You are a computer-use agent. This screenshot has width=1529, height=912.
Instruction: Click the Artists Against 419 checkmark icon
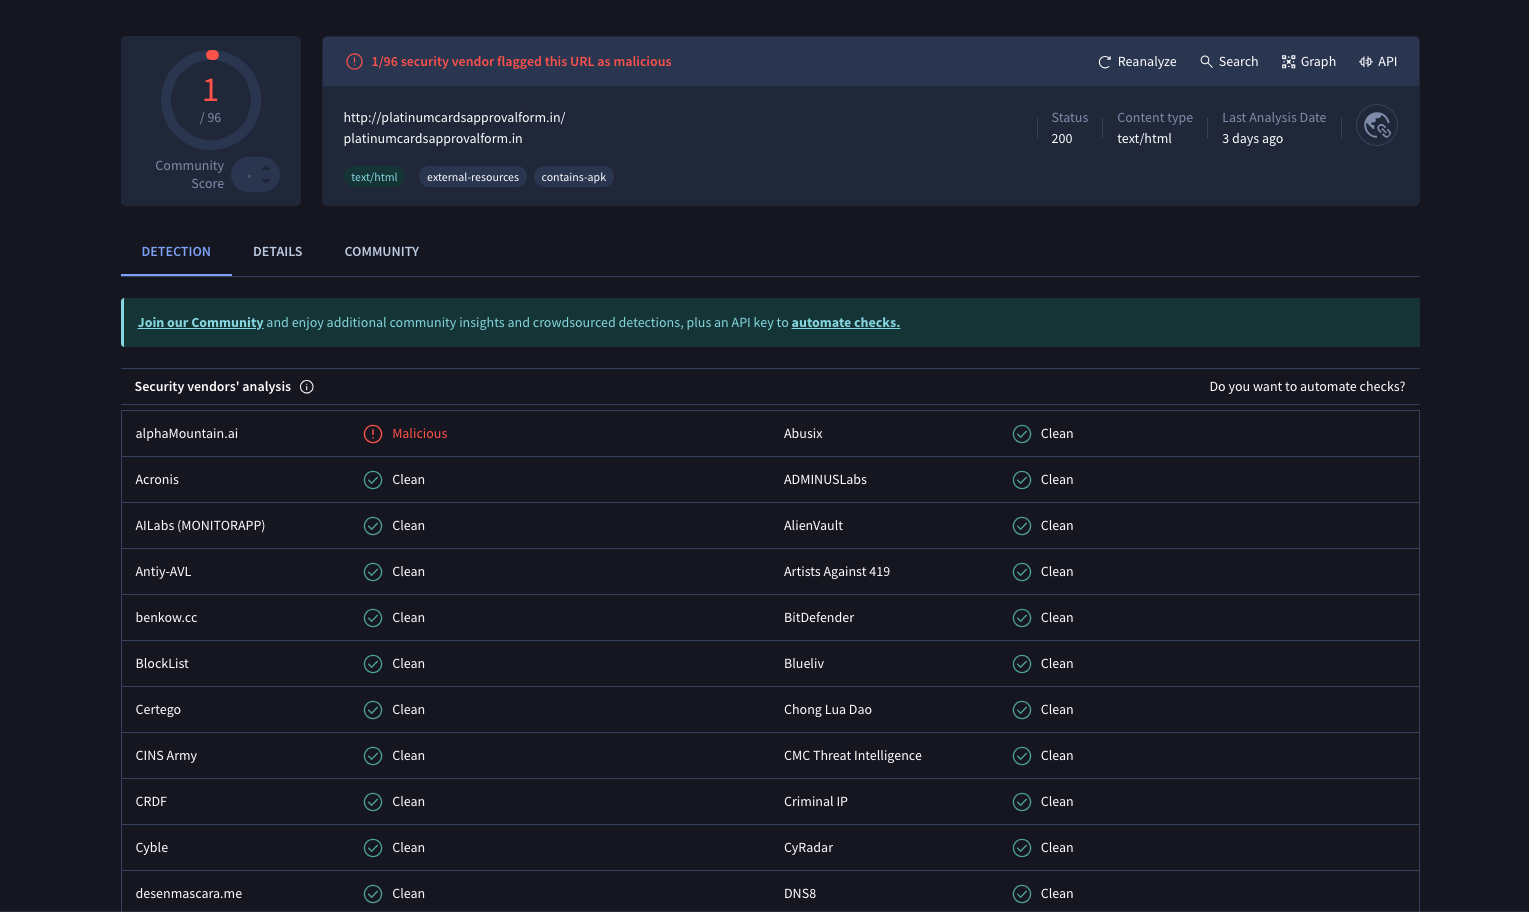click(1022, 572)
